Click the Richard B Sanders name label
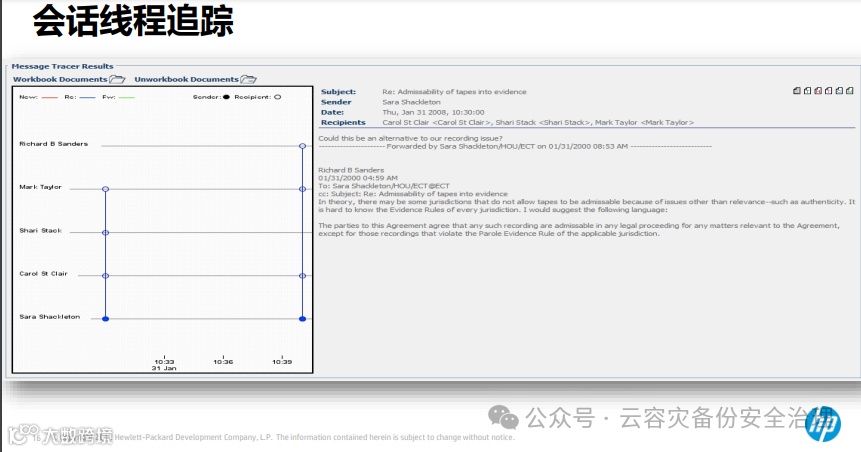Screen dimensions: 861x452 coord(53,144)
